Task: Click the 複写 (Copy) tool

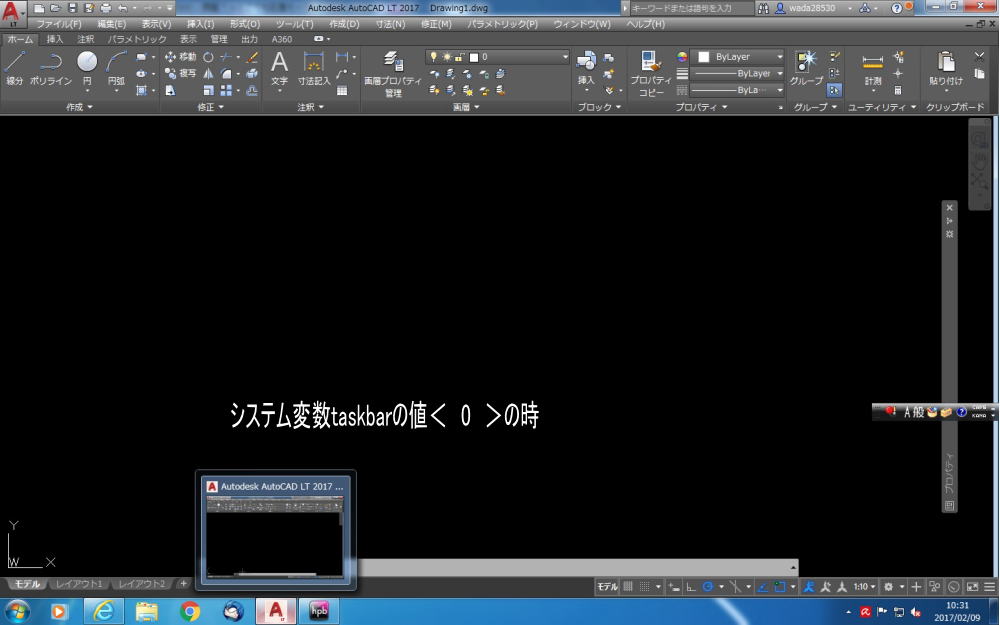Action: [x=180, y=73]
